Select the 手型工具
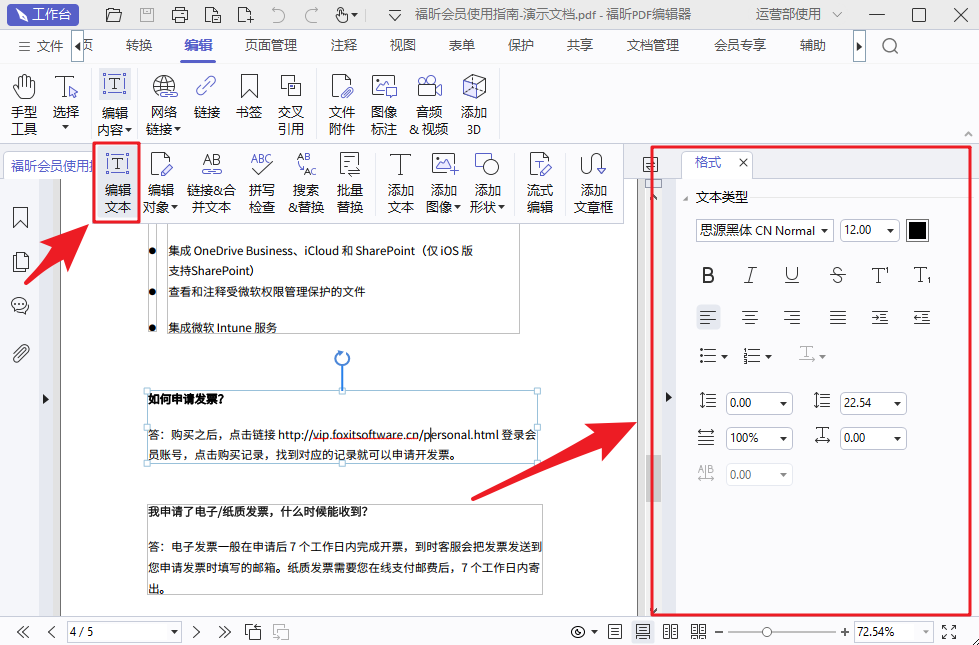The height and width of the screenshot is (645, 979). click(x=23, y=100)
